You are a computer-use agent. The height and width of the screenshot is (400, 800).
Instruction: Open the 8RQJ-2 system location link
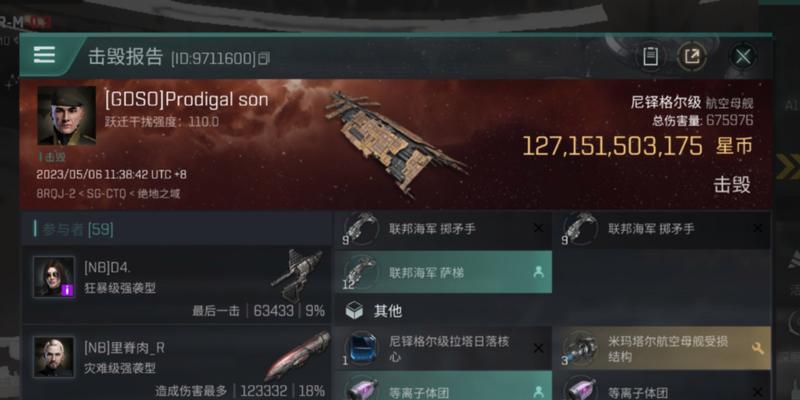tap(55, 194)
